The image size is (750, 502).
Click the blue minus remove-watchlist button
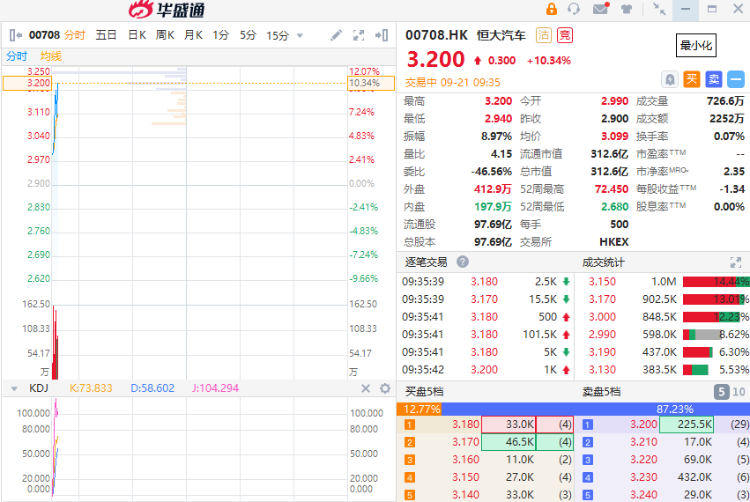(736, 79)
